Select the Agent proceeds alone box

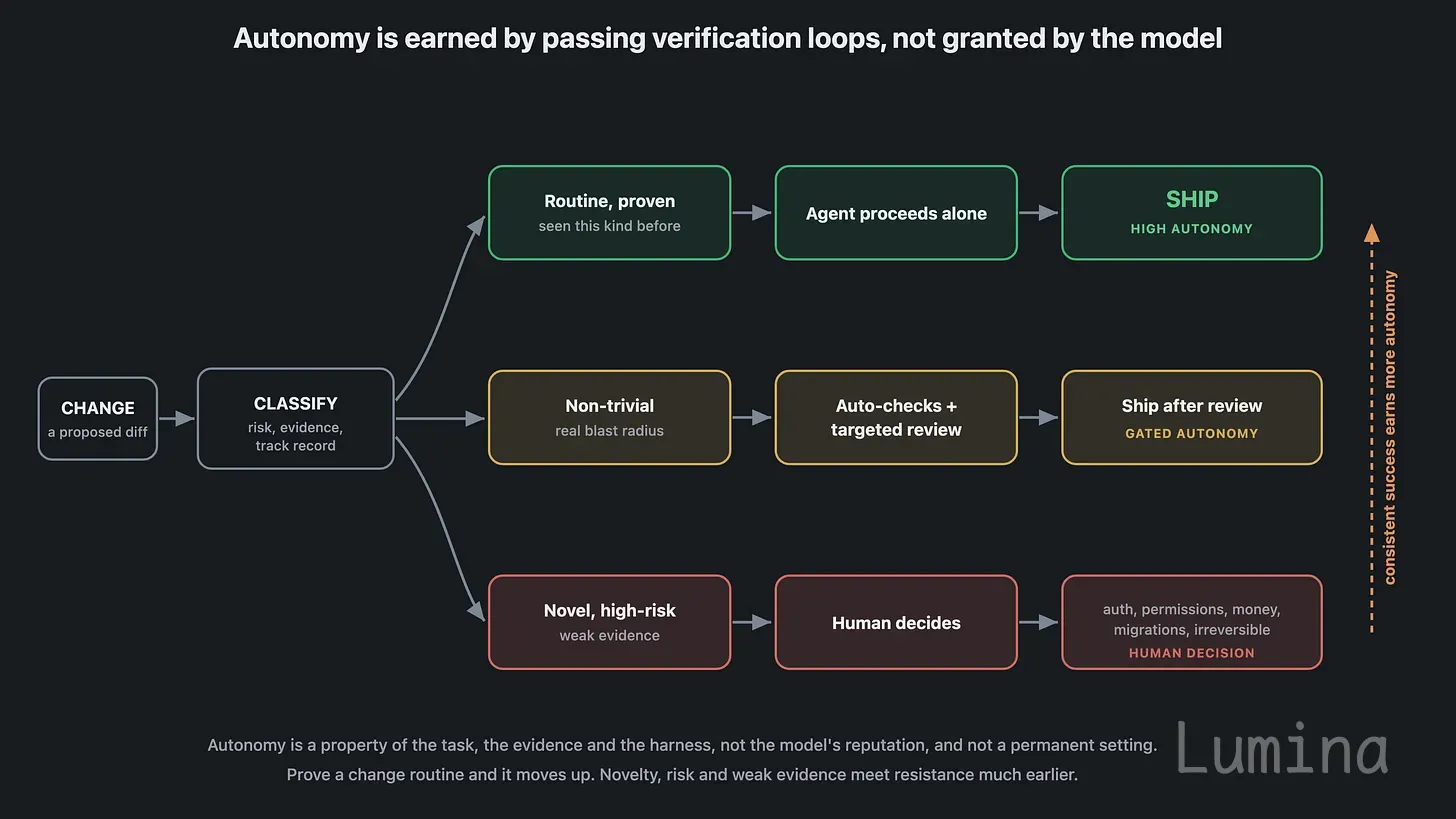[896, 213]
